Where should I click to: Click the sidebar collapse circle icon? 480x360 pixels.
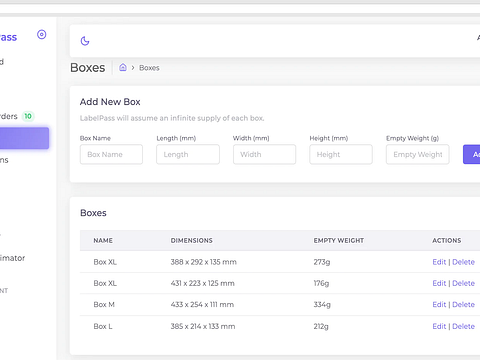pyautogui.click(x=42, y=34)
